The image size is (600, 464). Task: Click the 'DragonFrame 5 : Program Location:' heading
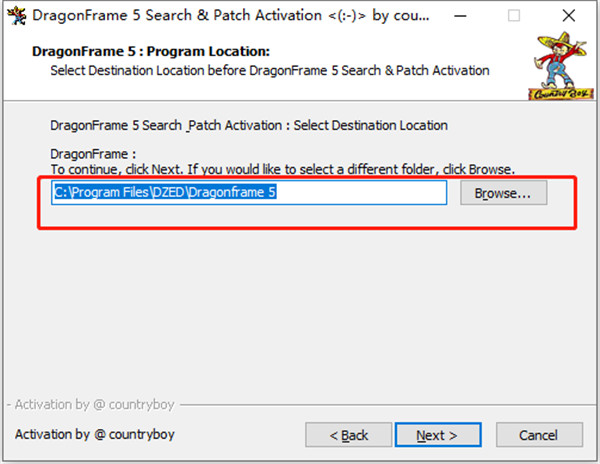[151, 51]
